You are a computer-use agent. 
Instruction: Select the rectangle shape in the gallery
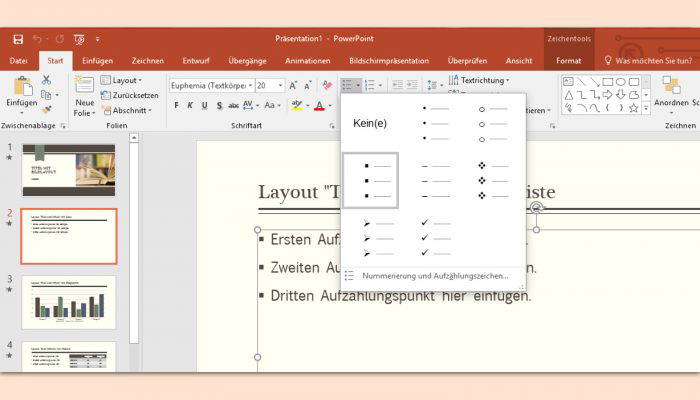(608, 82)
